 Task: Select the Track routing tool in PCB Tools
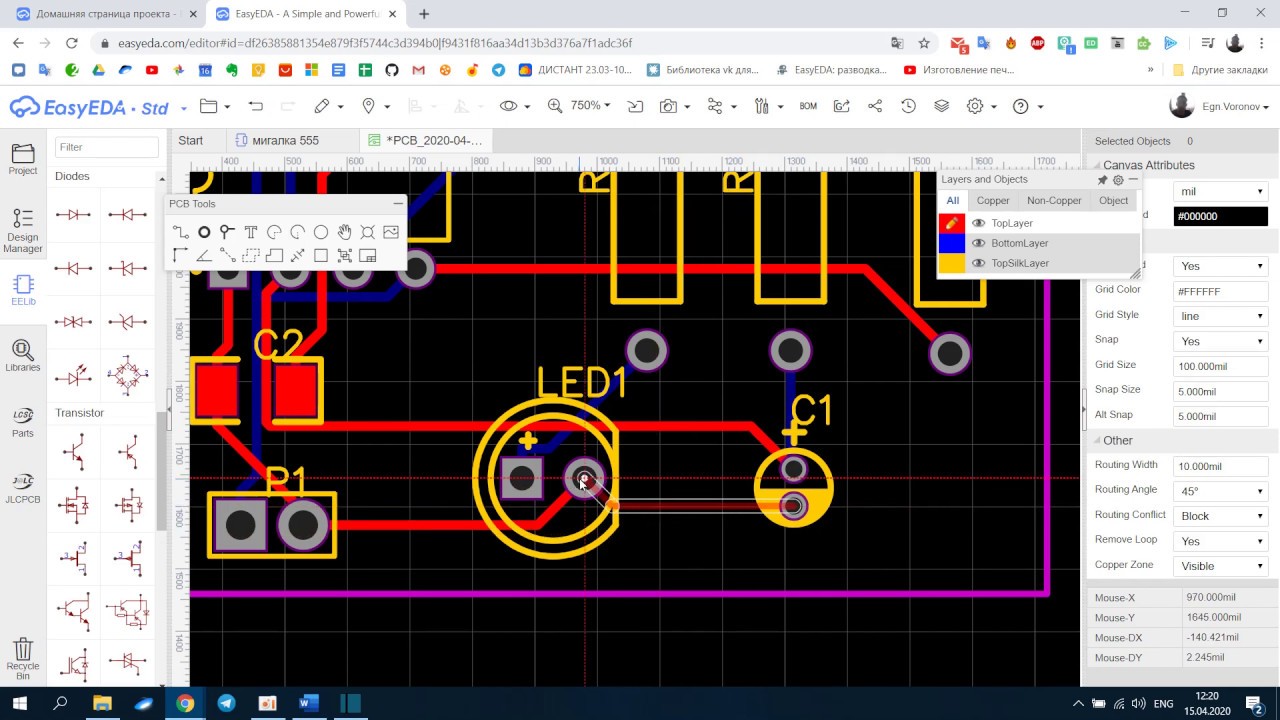[180, 232]
